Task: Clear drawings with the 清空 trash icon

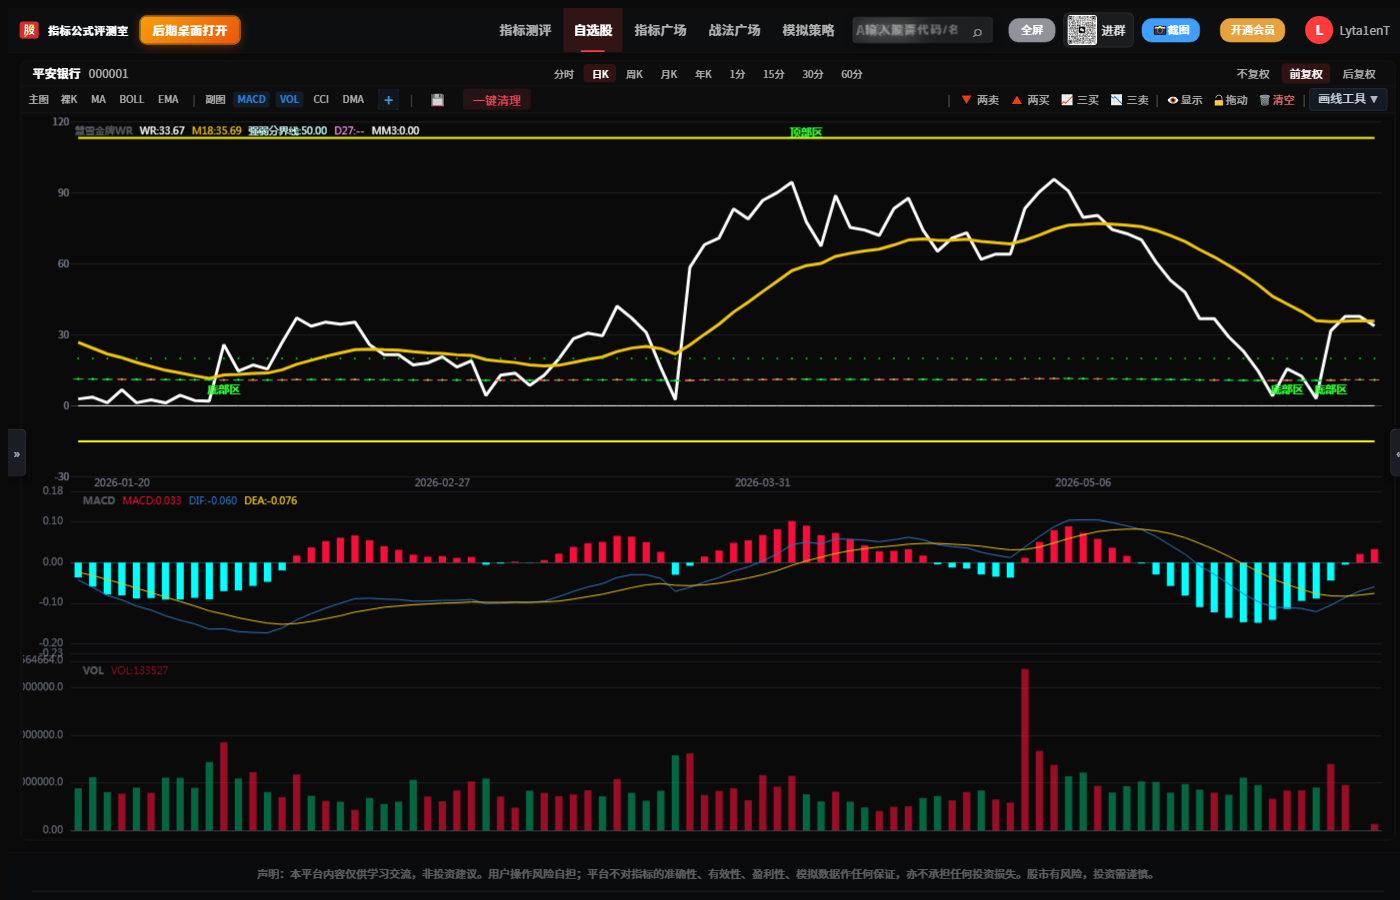Action: point(1277,100)
